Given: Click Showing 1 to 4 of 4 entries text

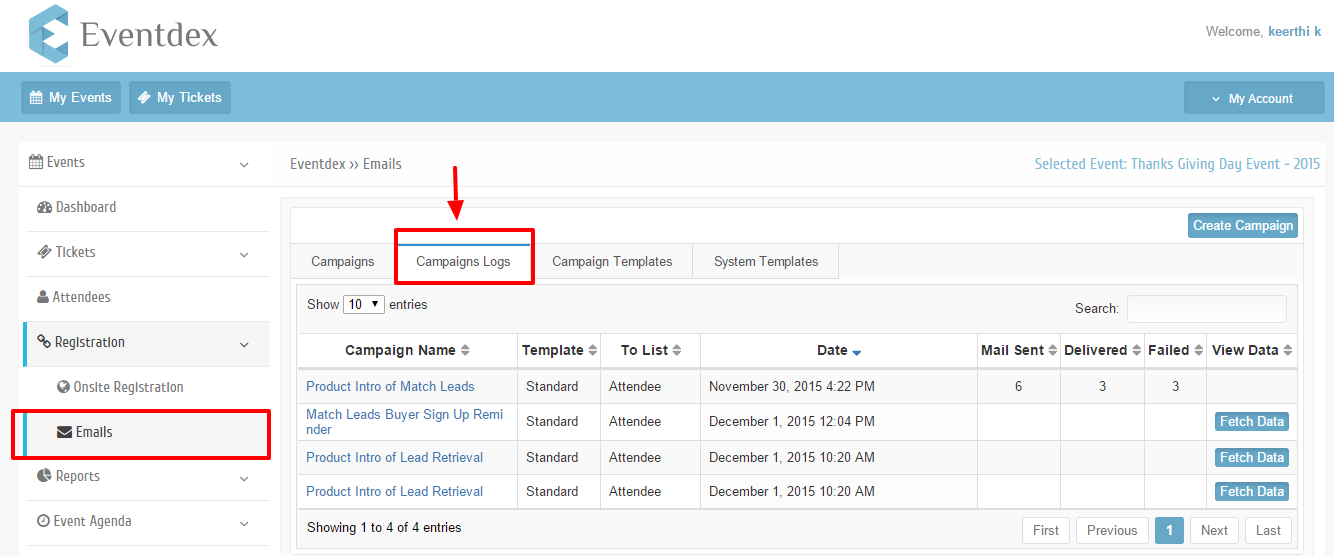Looking at the screenshot, I should click(384, 527).
